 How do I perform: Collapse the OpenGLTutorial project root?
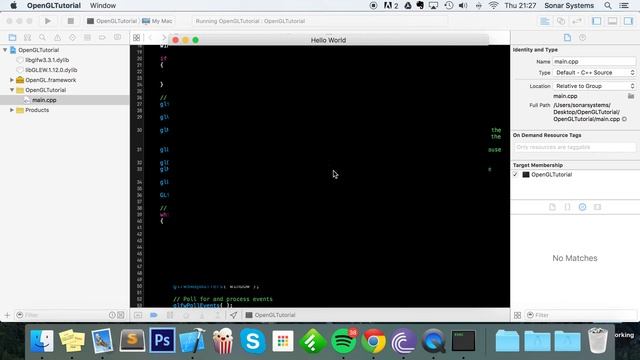[5, 50]
